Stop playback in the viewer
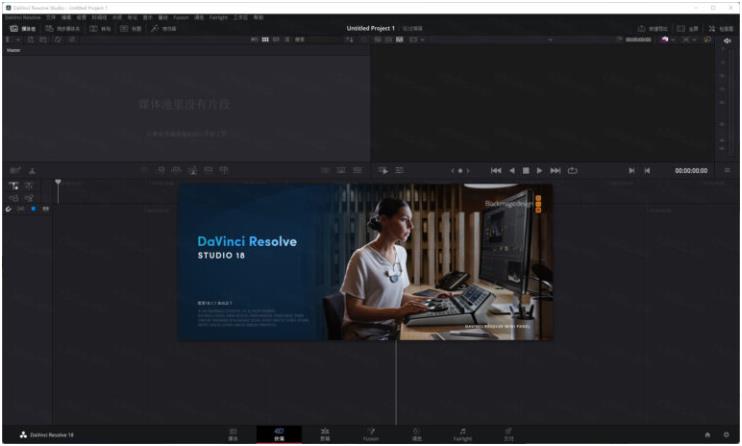 526,170
